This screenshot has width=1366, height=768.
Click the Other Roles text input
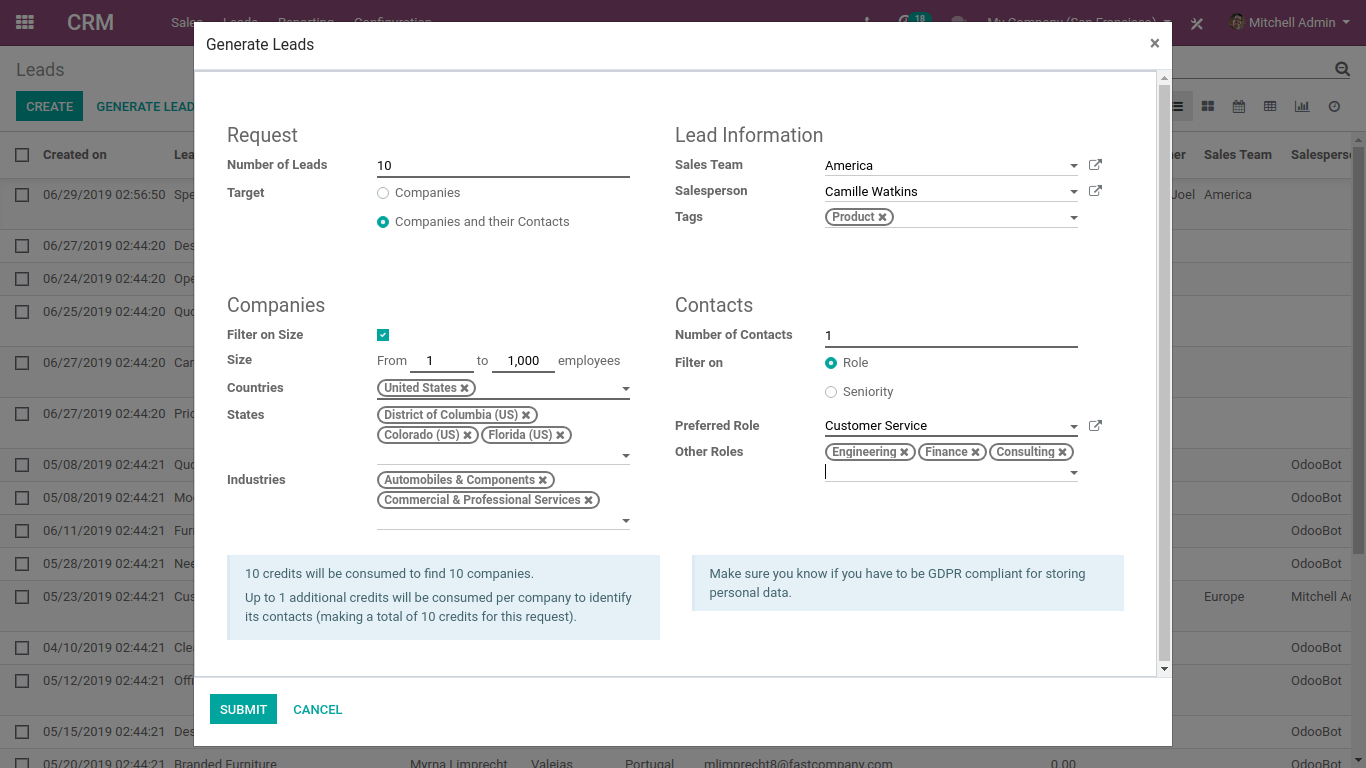(945, 472)
